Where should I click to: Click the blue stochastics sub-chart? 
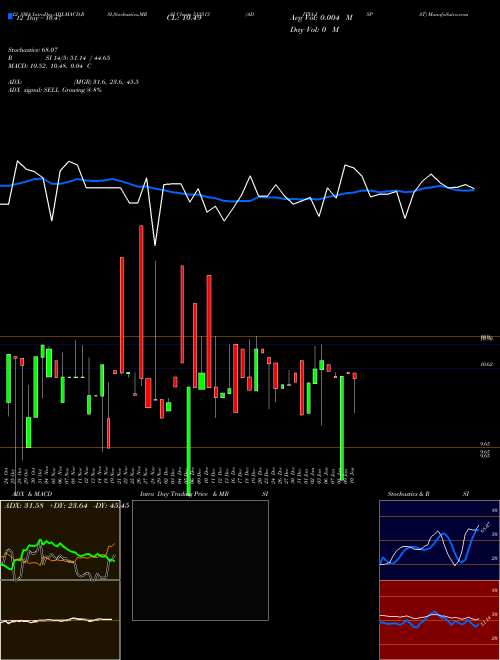coord(439,540)
